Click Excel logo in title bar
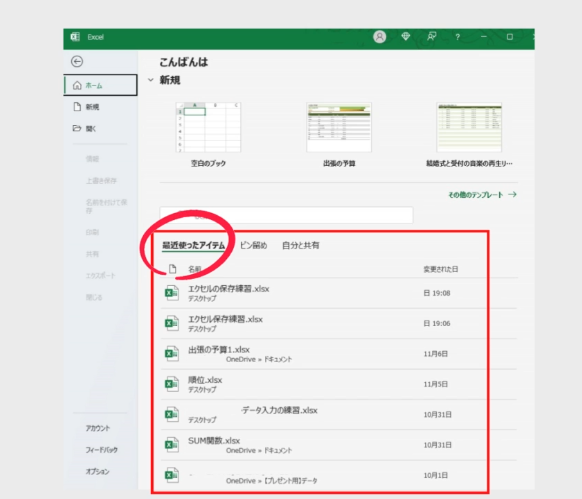This screenshot has height=499, width=582. pos(75,37)
